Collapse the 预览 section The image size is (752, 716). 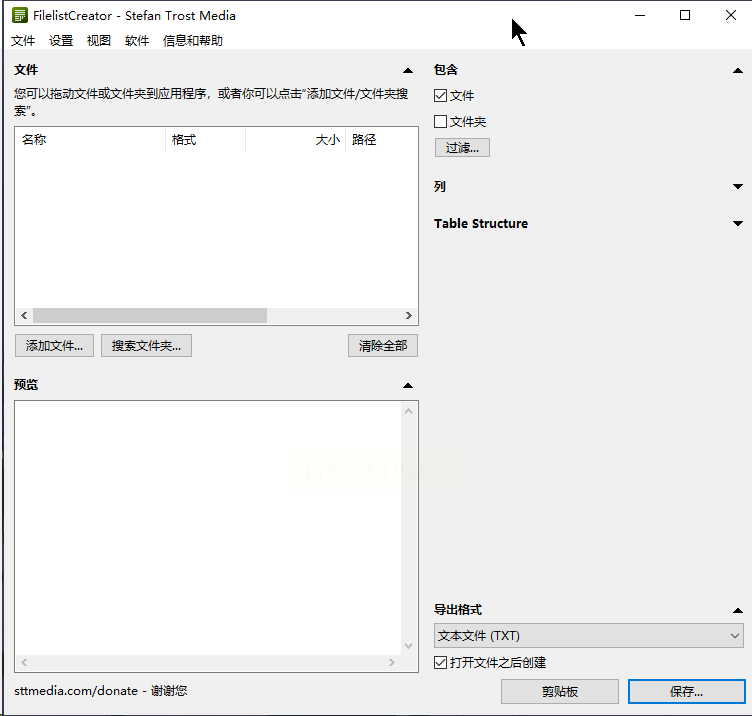pyautogui.click(x=408, y=385)
